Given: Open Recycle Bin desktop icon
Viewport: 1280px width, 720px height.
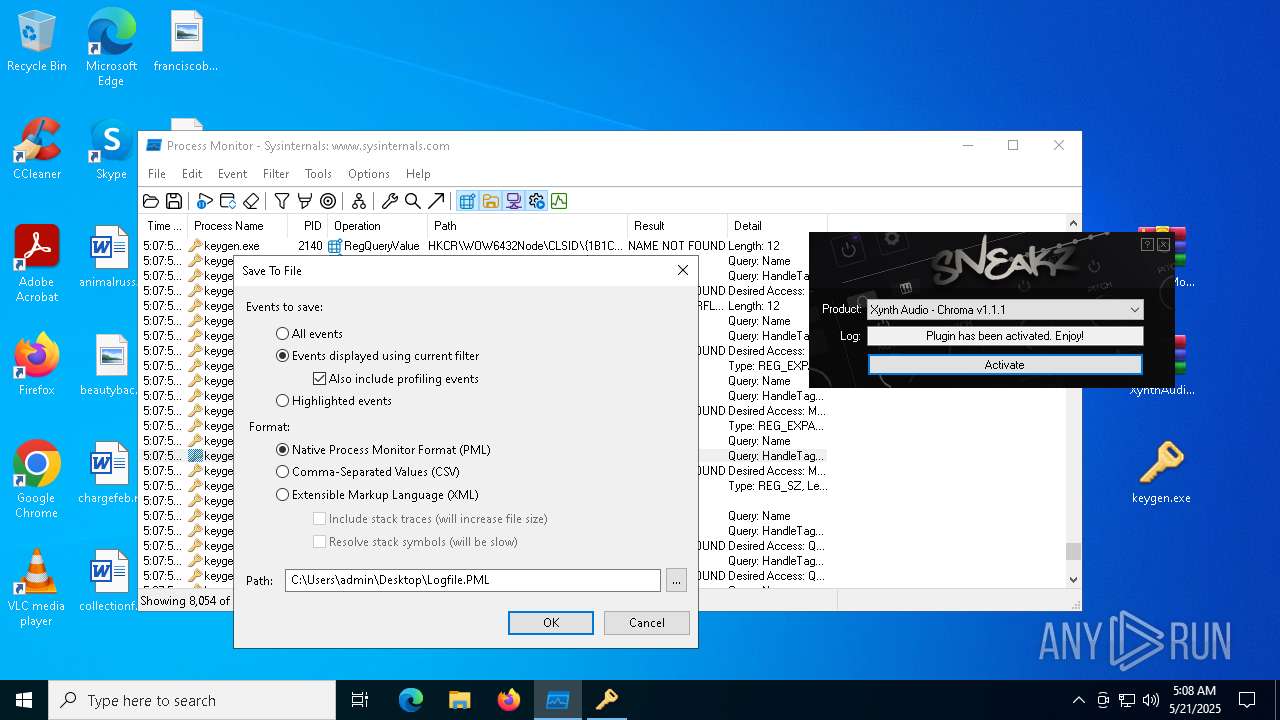Looking at the screenshot, I should tap(37, 42).
